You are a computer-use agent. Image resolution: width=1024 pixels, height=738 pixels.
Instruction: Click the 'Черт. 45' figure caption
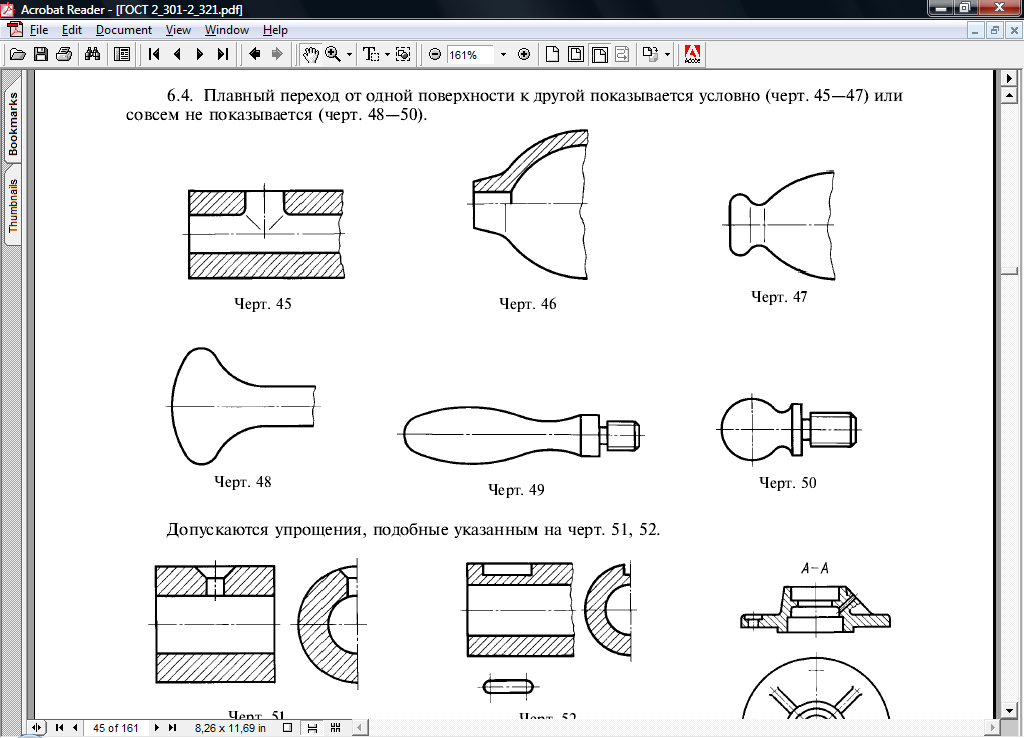[x=263, y=304]
